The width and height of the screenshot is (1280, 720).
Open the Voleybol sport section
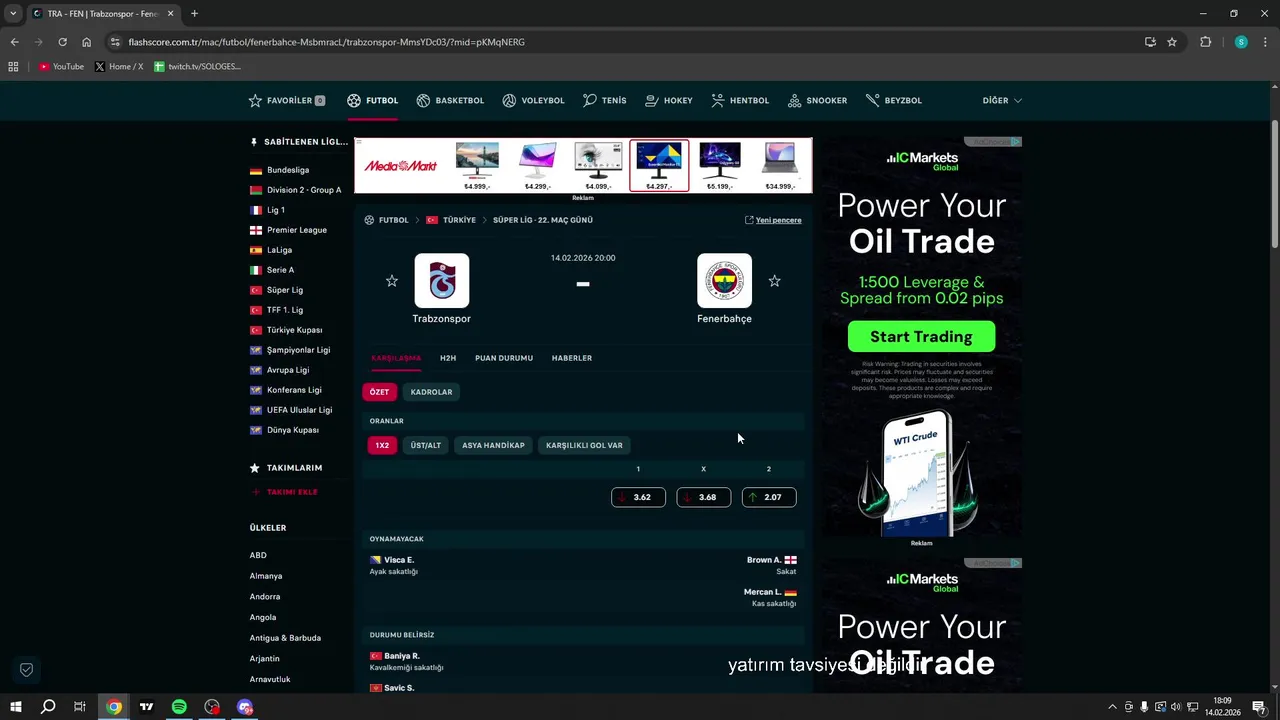pyautogui.click(x=533, y=101)
